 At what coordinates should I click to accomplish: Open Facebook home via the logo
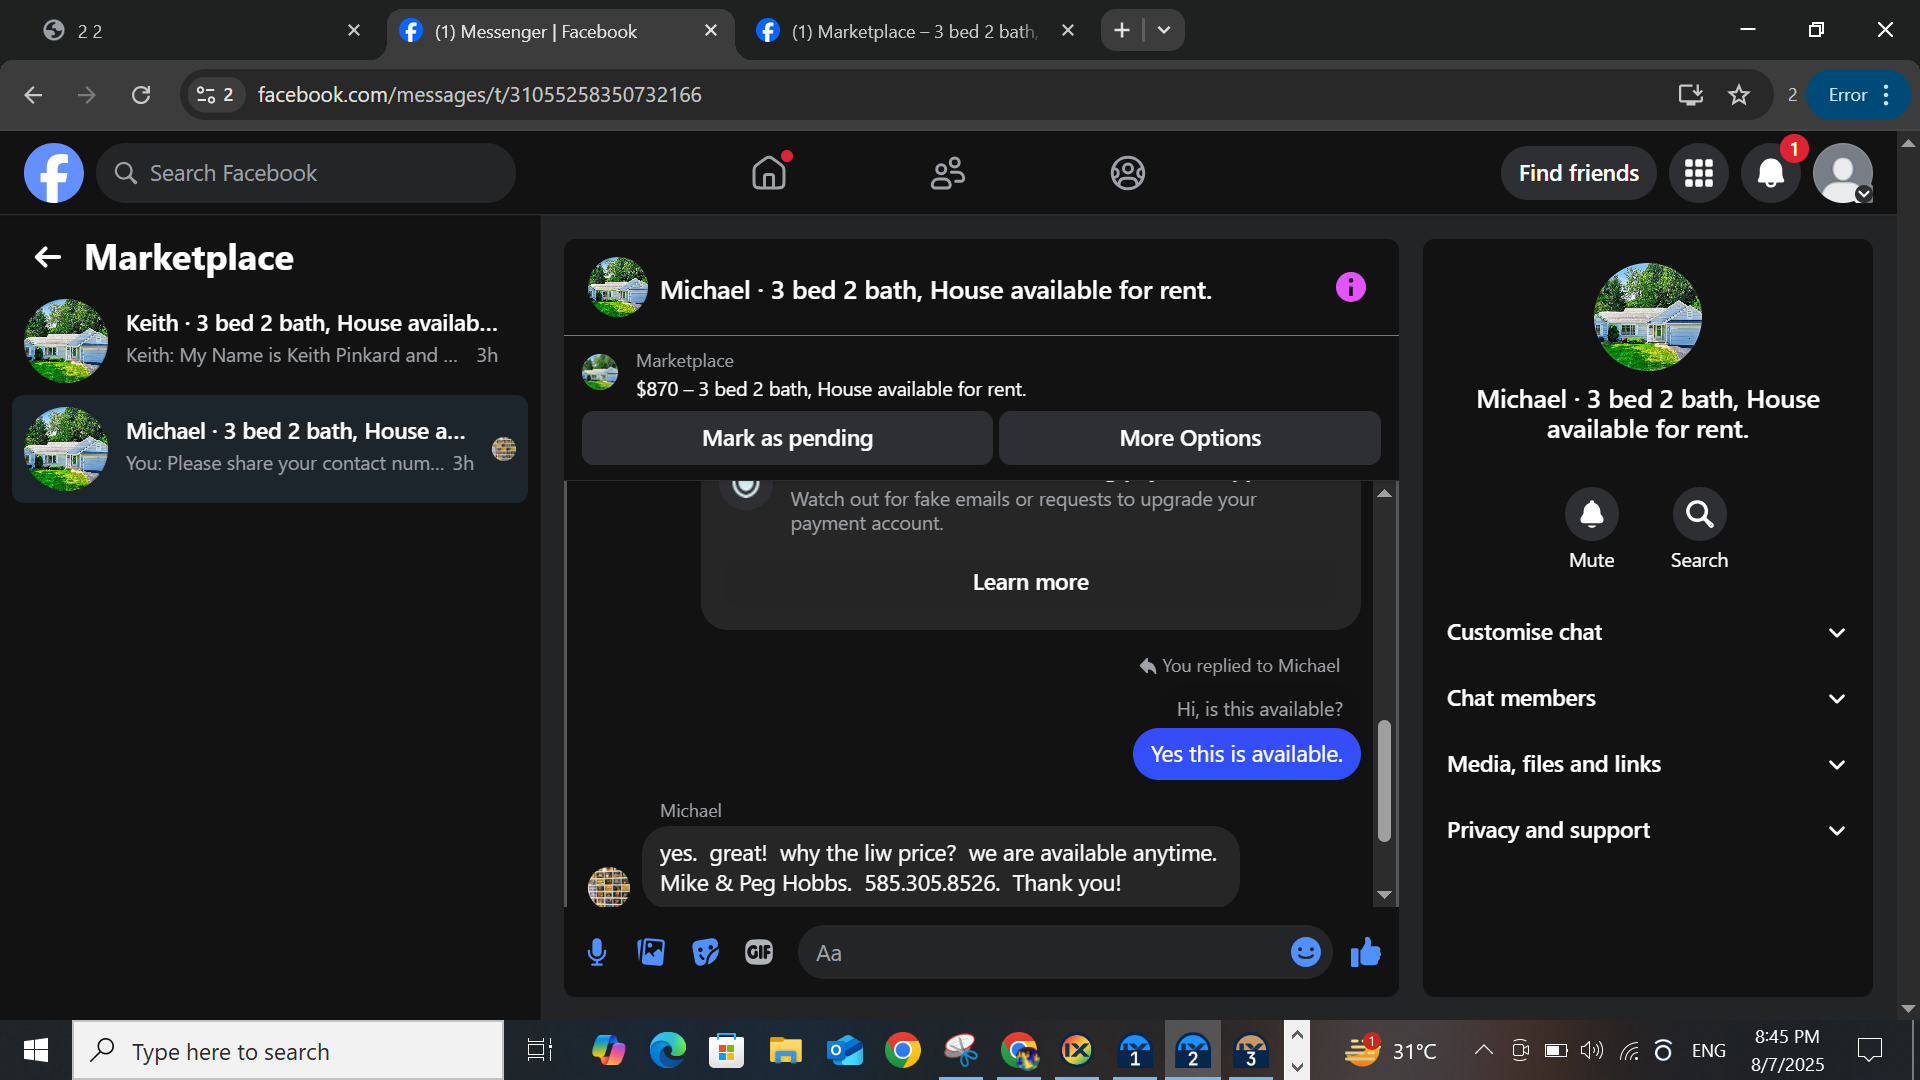pos(54,173)
